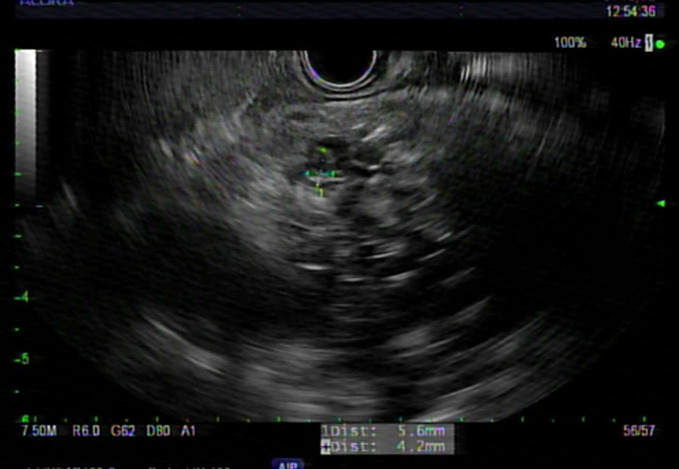The height and width of the screenshot is (469, 679).
Task: Click the G62 gain value
Action: [x=125, y=431]
